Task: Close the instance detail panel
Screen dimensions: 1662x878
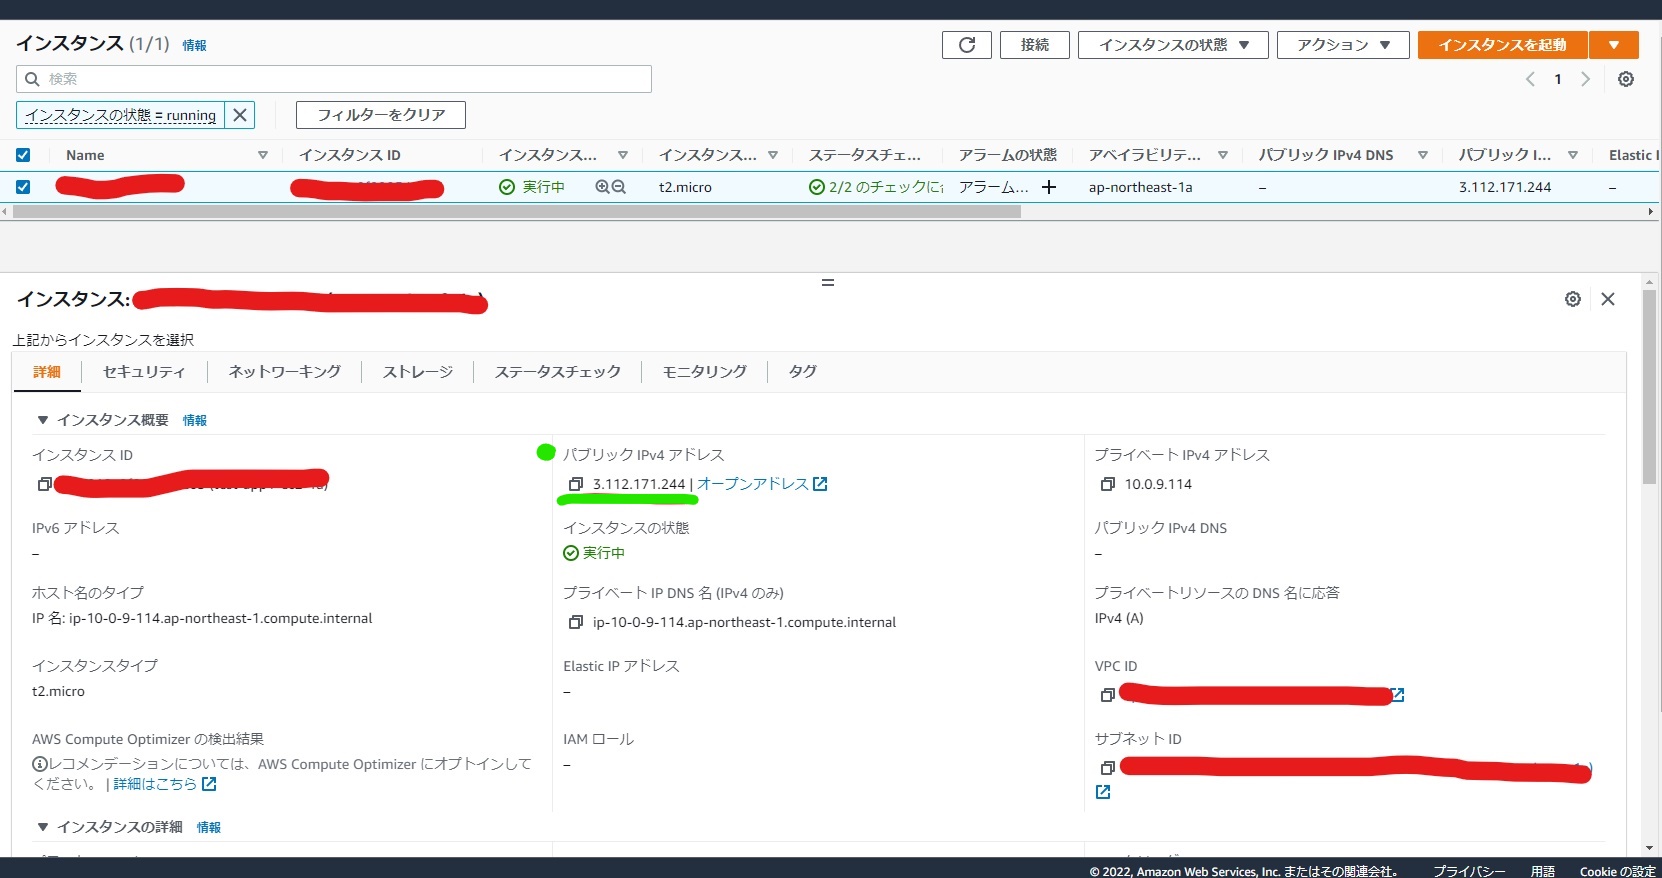Action: 1608,299
